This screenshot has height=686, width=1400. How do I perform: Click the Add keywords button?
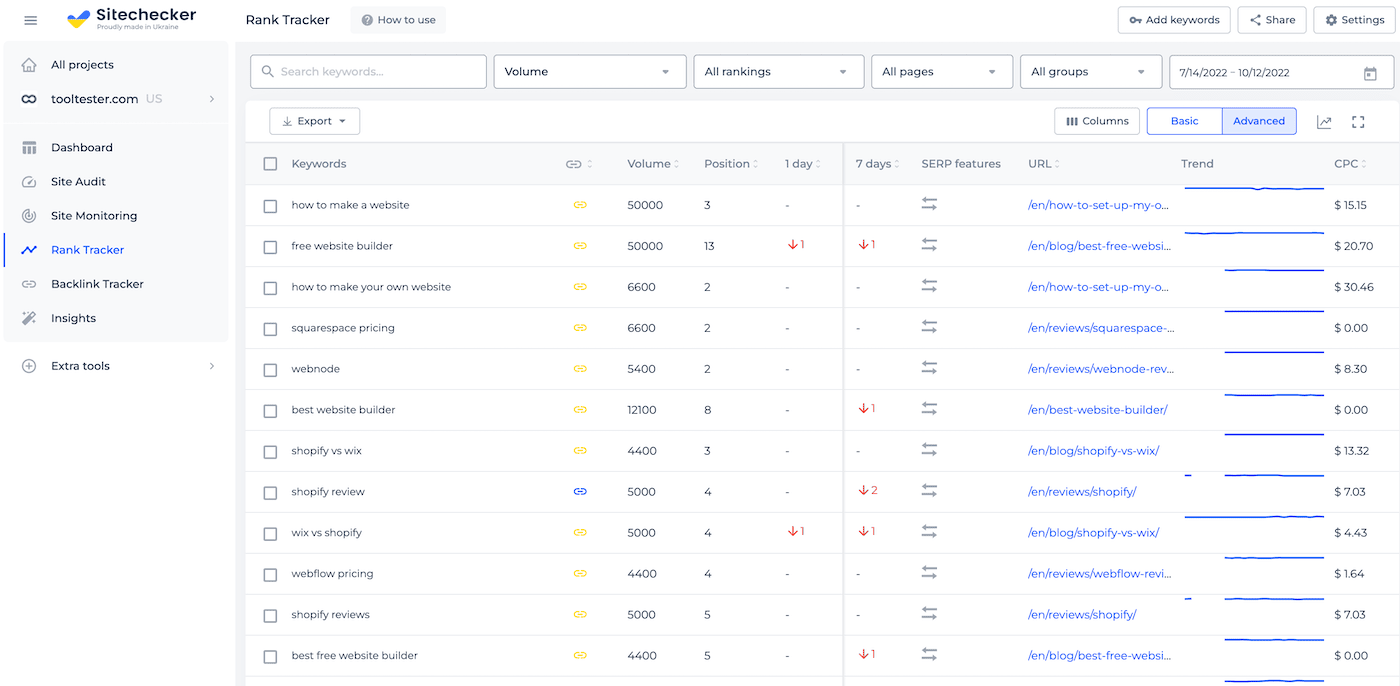tap(1174, 20)
